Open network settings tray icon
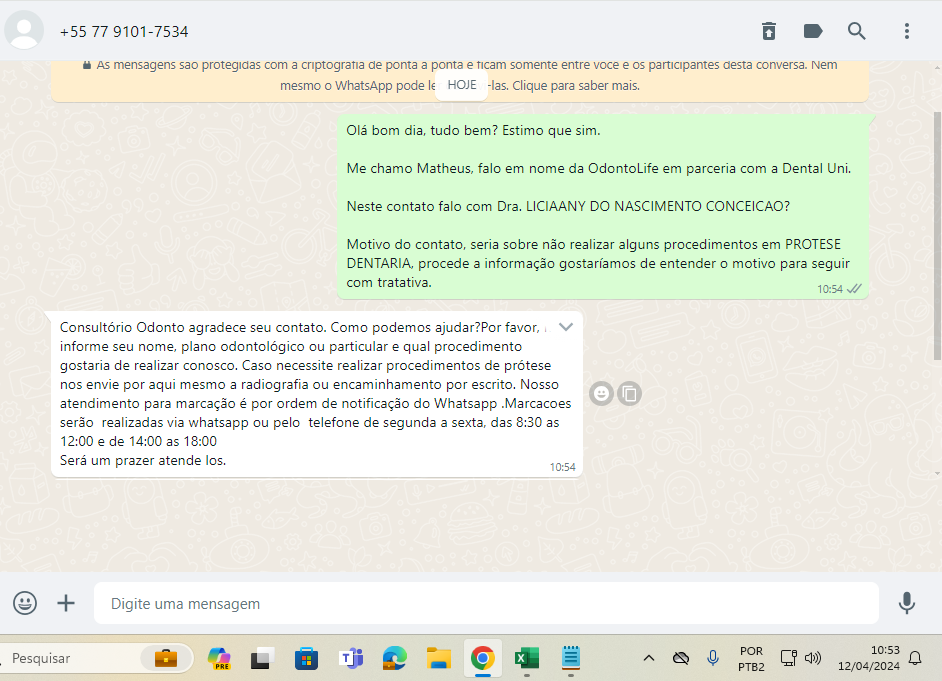Screen dimensions: 942x681 coord(788,658)
